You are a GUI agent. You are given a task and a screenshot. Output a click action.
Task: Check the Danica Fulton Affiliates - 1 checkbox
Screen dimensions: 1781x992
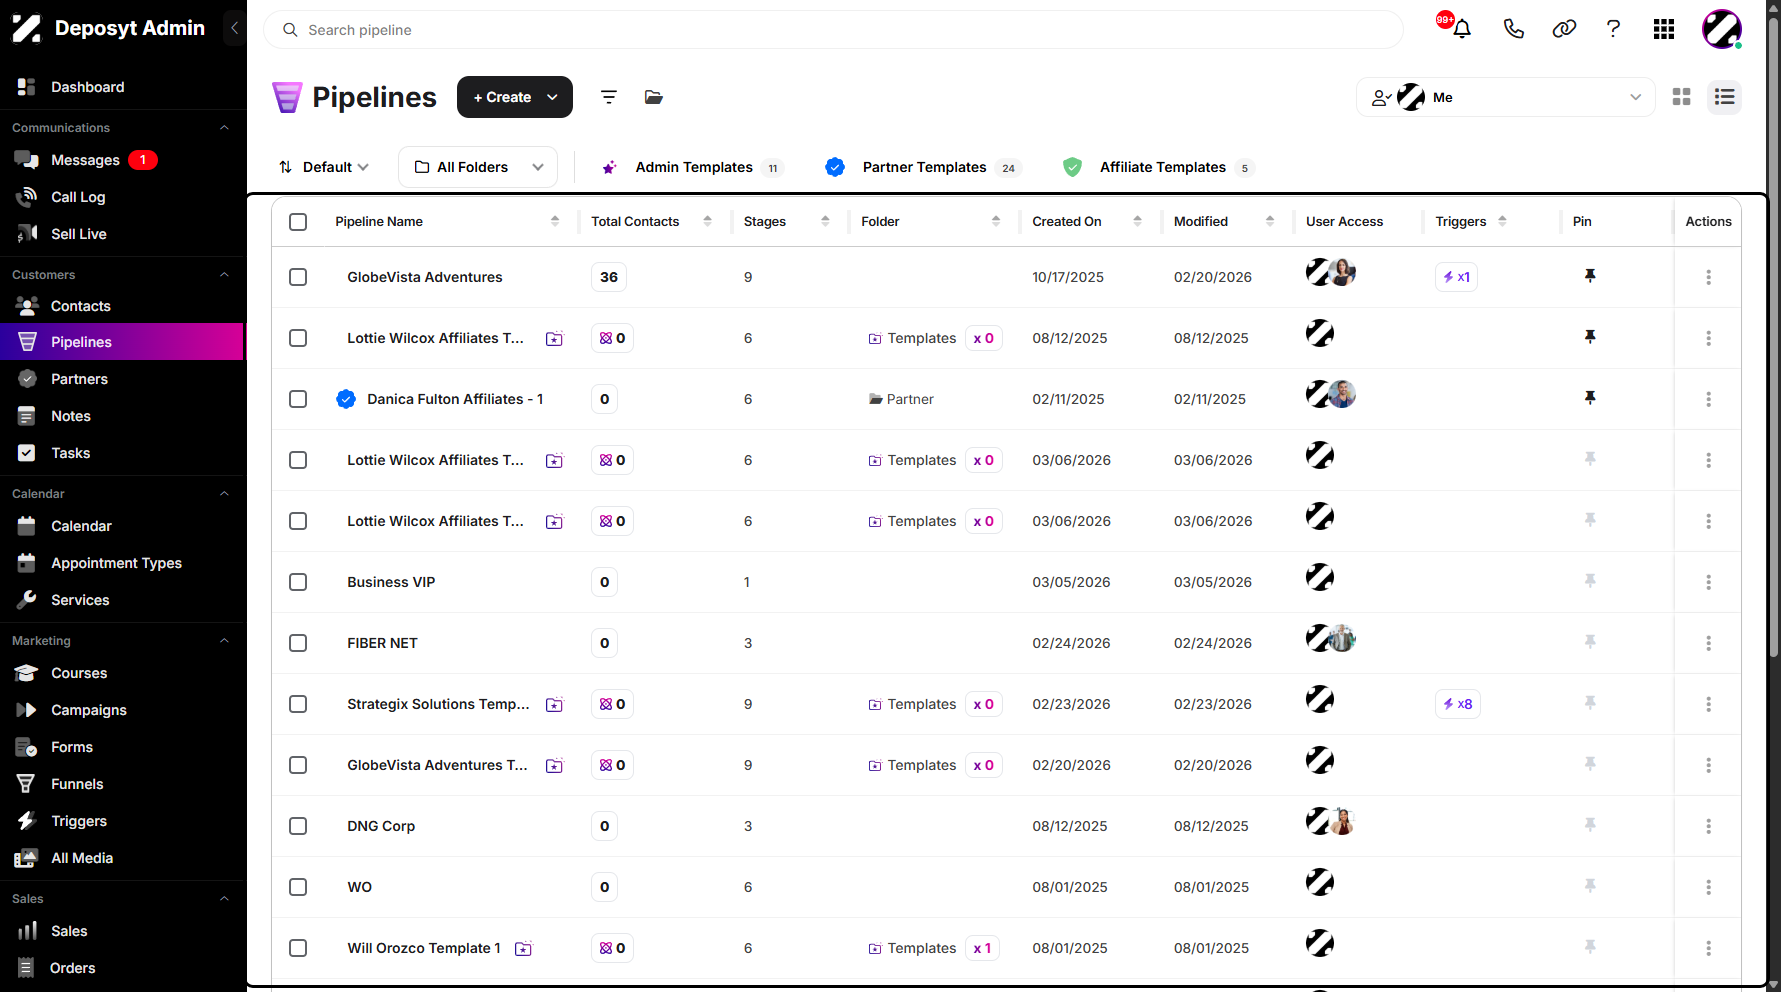[298, 399]
